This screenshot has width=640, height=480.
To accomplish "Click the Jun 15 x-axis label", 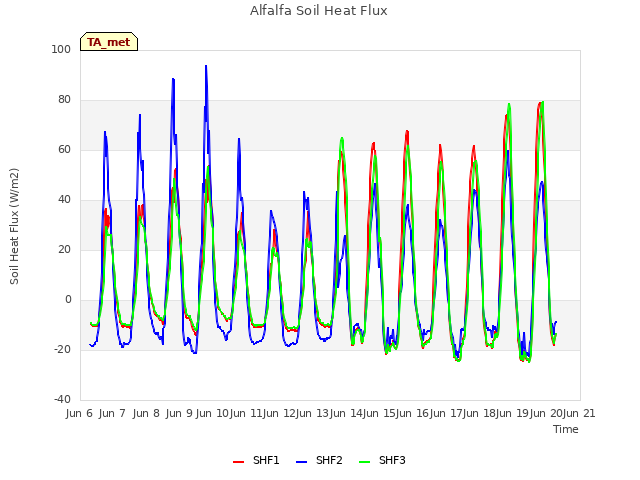I will click(x=379, y=413).
